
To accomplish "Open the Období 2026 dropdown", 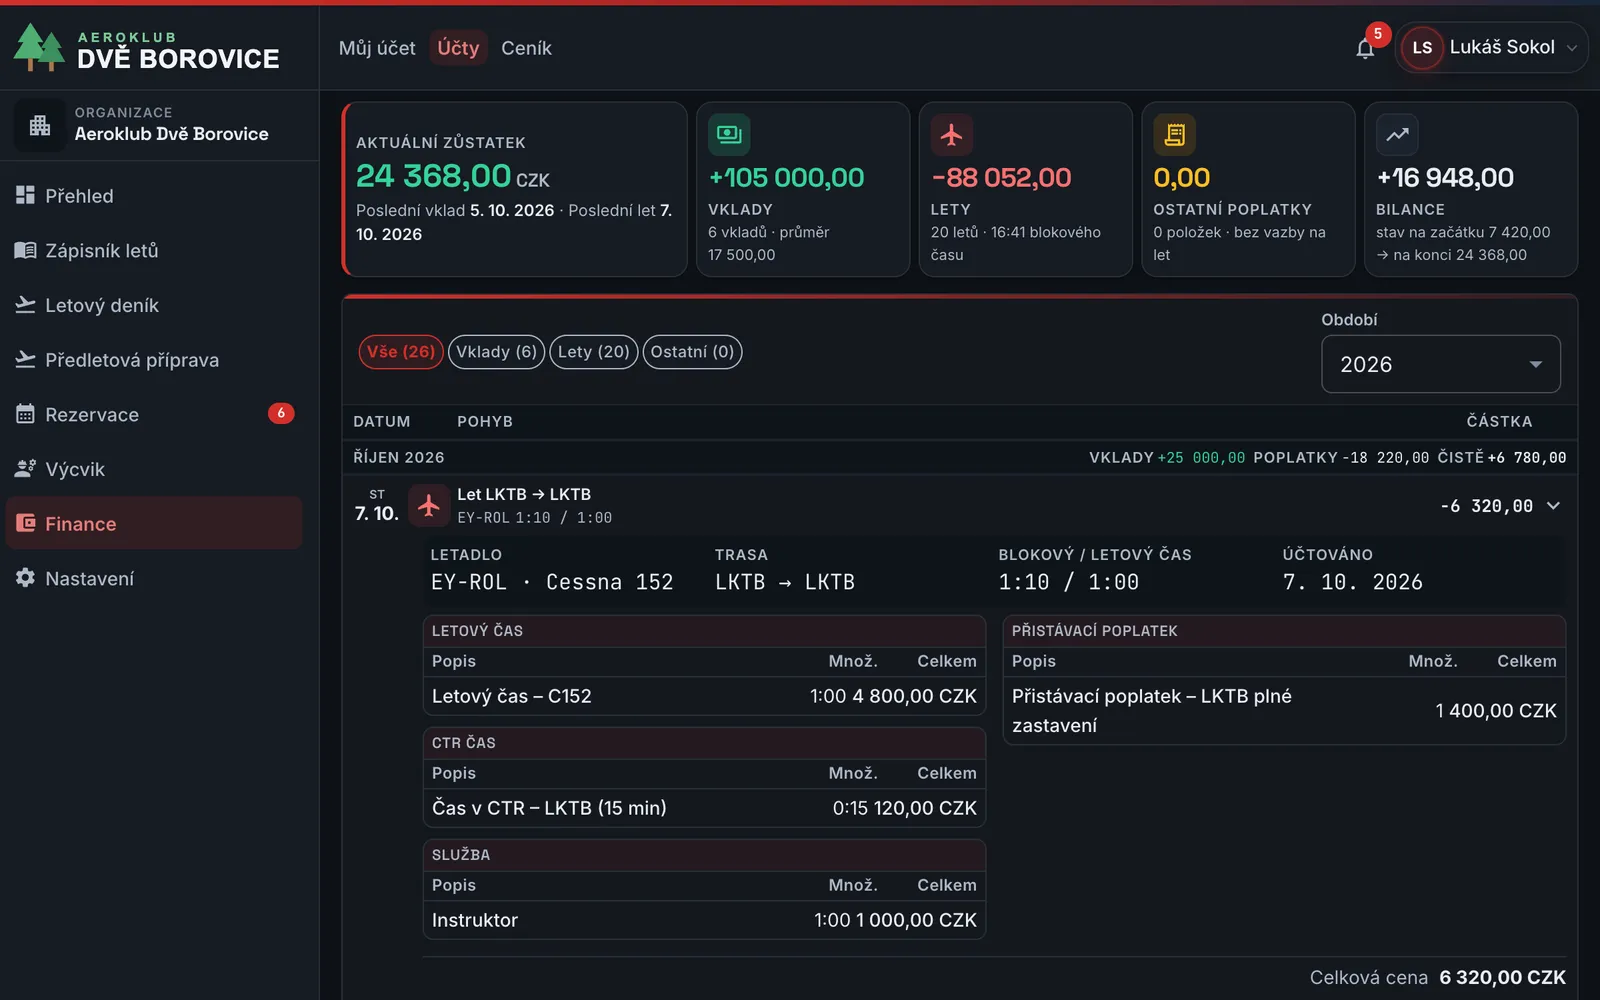I will point(1441,364).
